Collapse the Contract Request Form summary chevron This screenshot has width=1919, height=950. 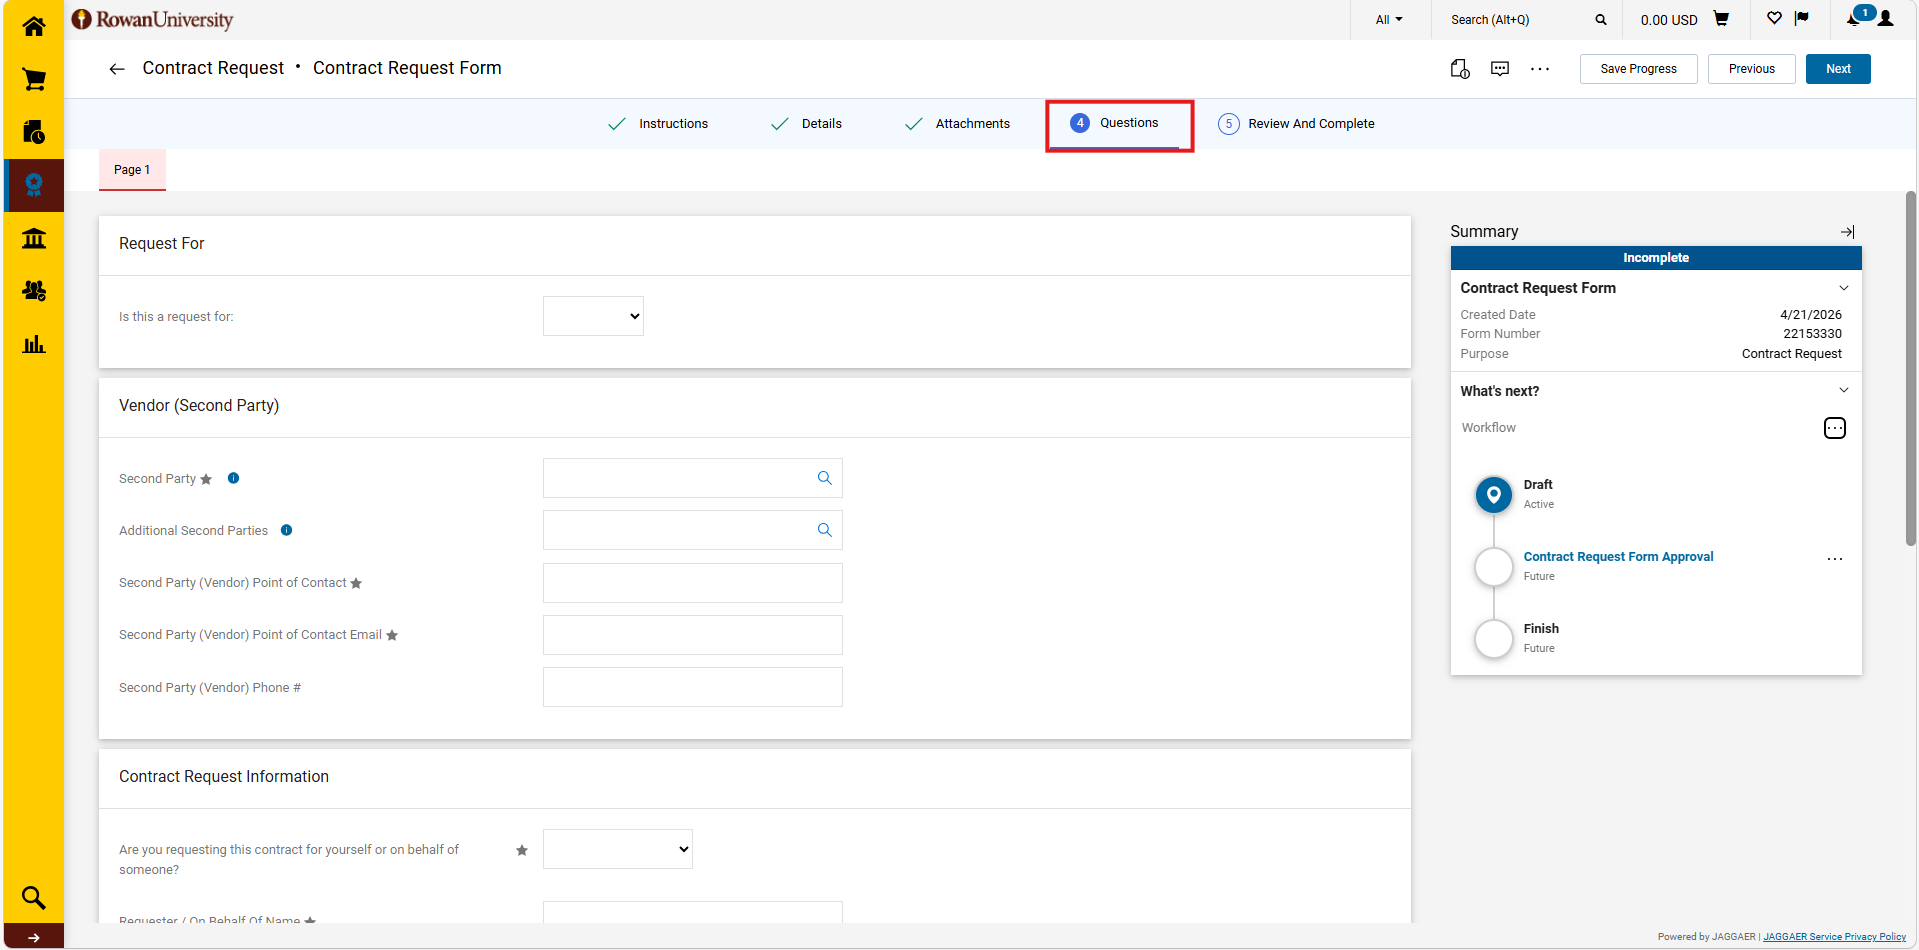pos(1844,288)
